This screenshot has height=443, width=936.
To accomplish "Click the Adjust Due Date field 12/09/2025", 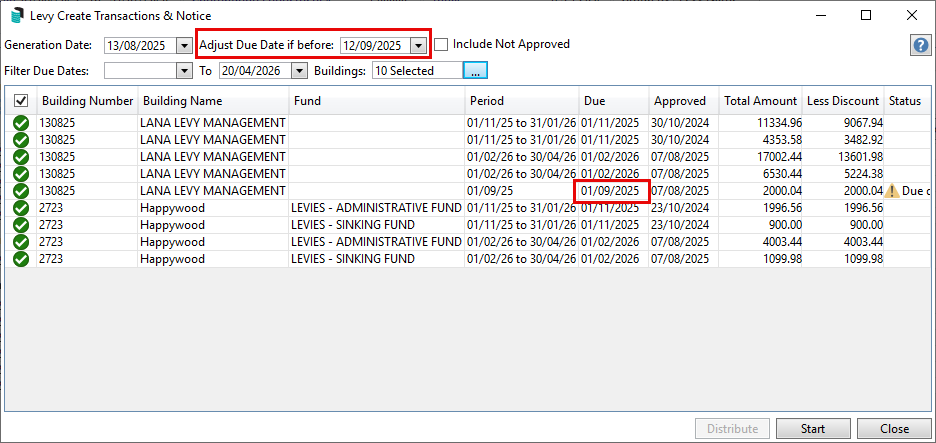I will 375,45.
